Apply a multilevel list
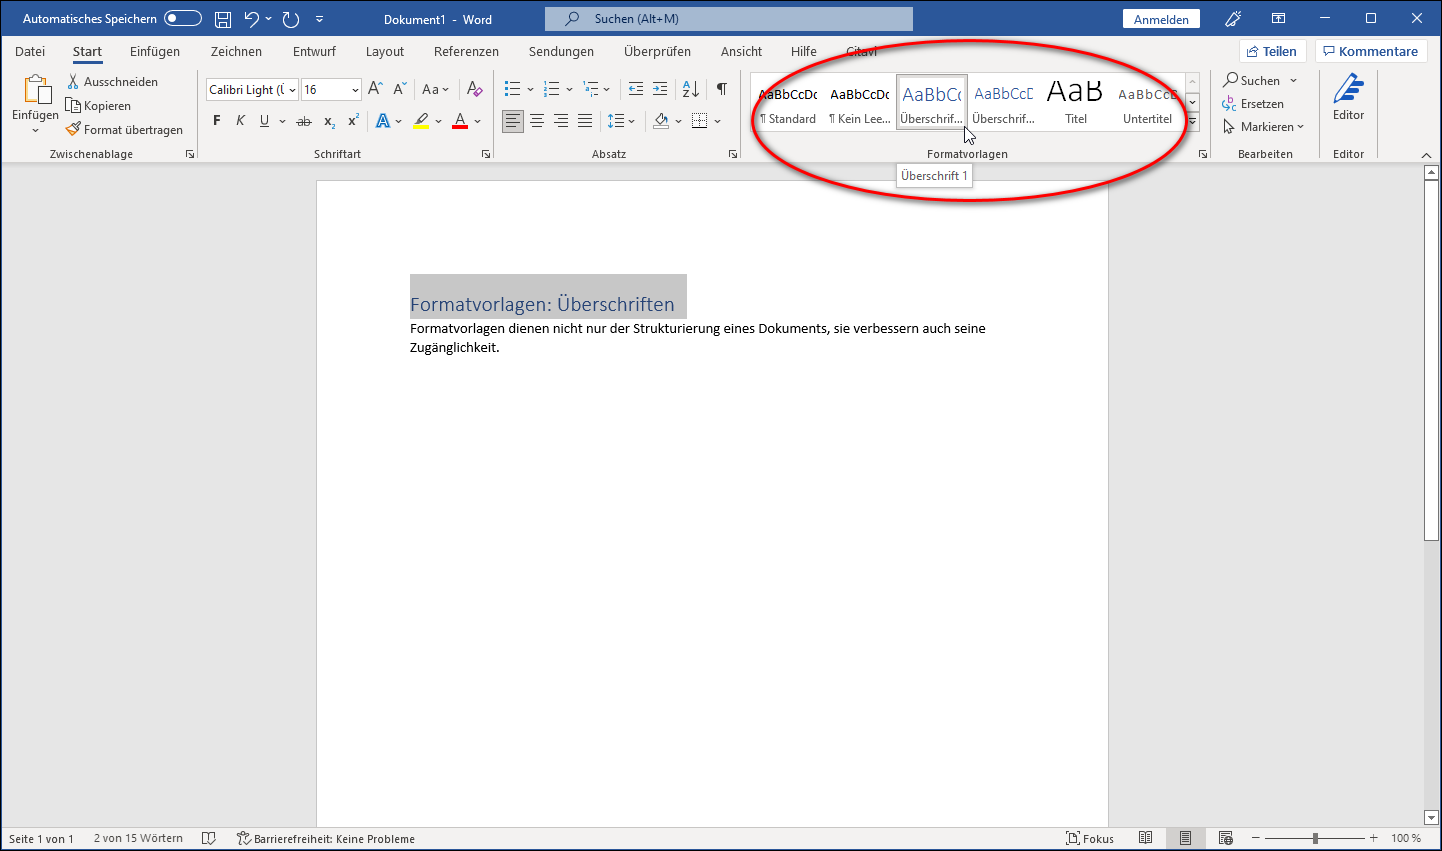The width and height of the screenshot is (1442, 851). (590, 89)
